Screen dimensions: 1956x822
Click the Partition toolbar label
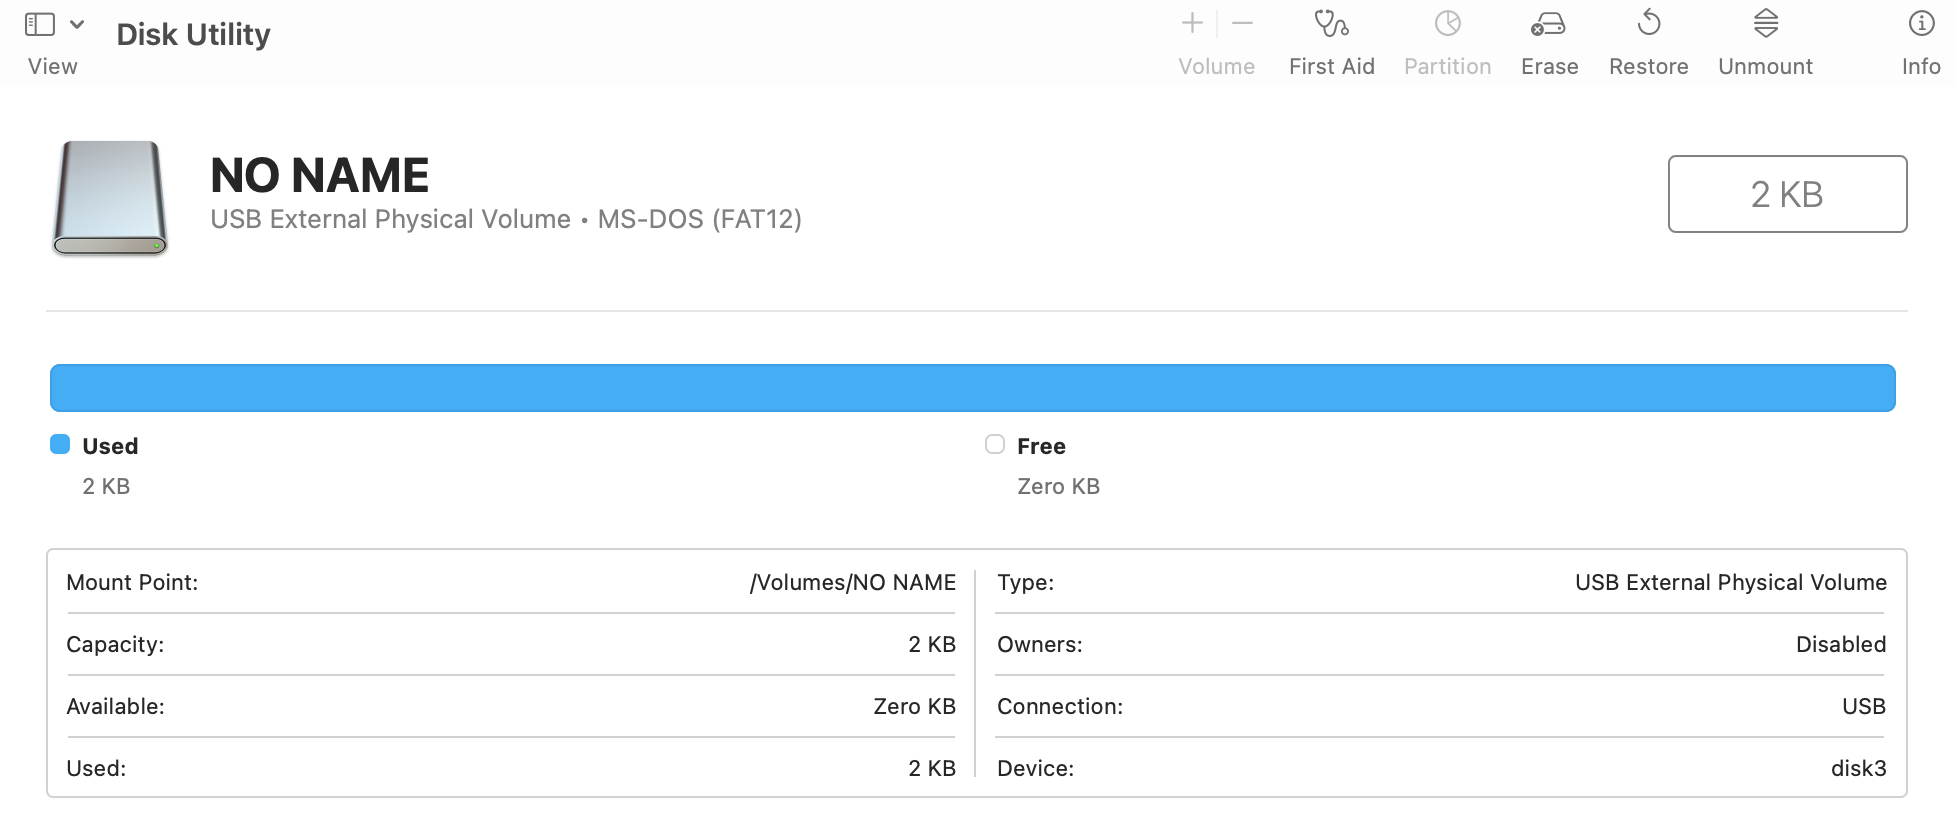pos(1447,66)
